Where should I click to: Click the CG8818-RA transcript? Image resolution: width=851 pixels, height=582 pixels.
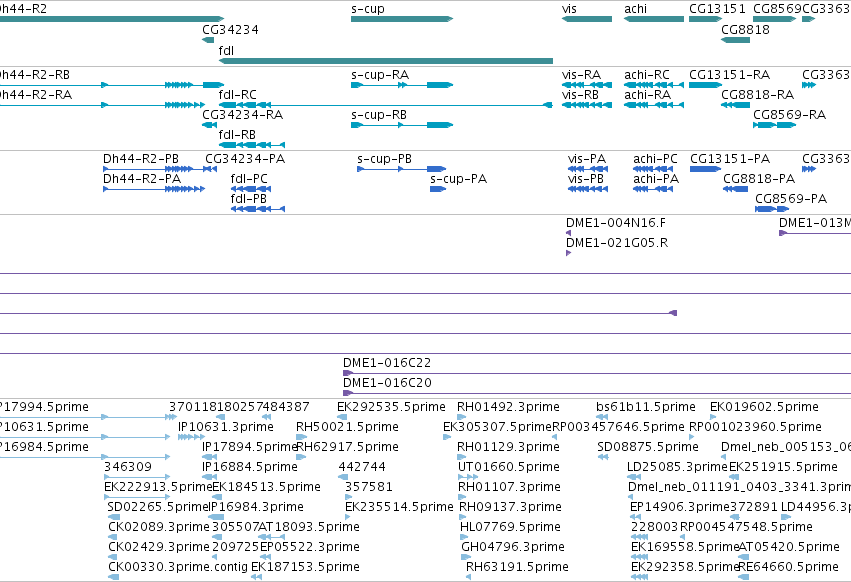(x=735, y=105)
